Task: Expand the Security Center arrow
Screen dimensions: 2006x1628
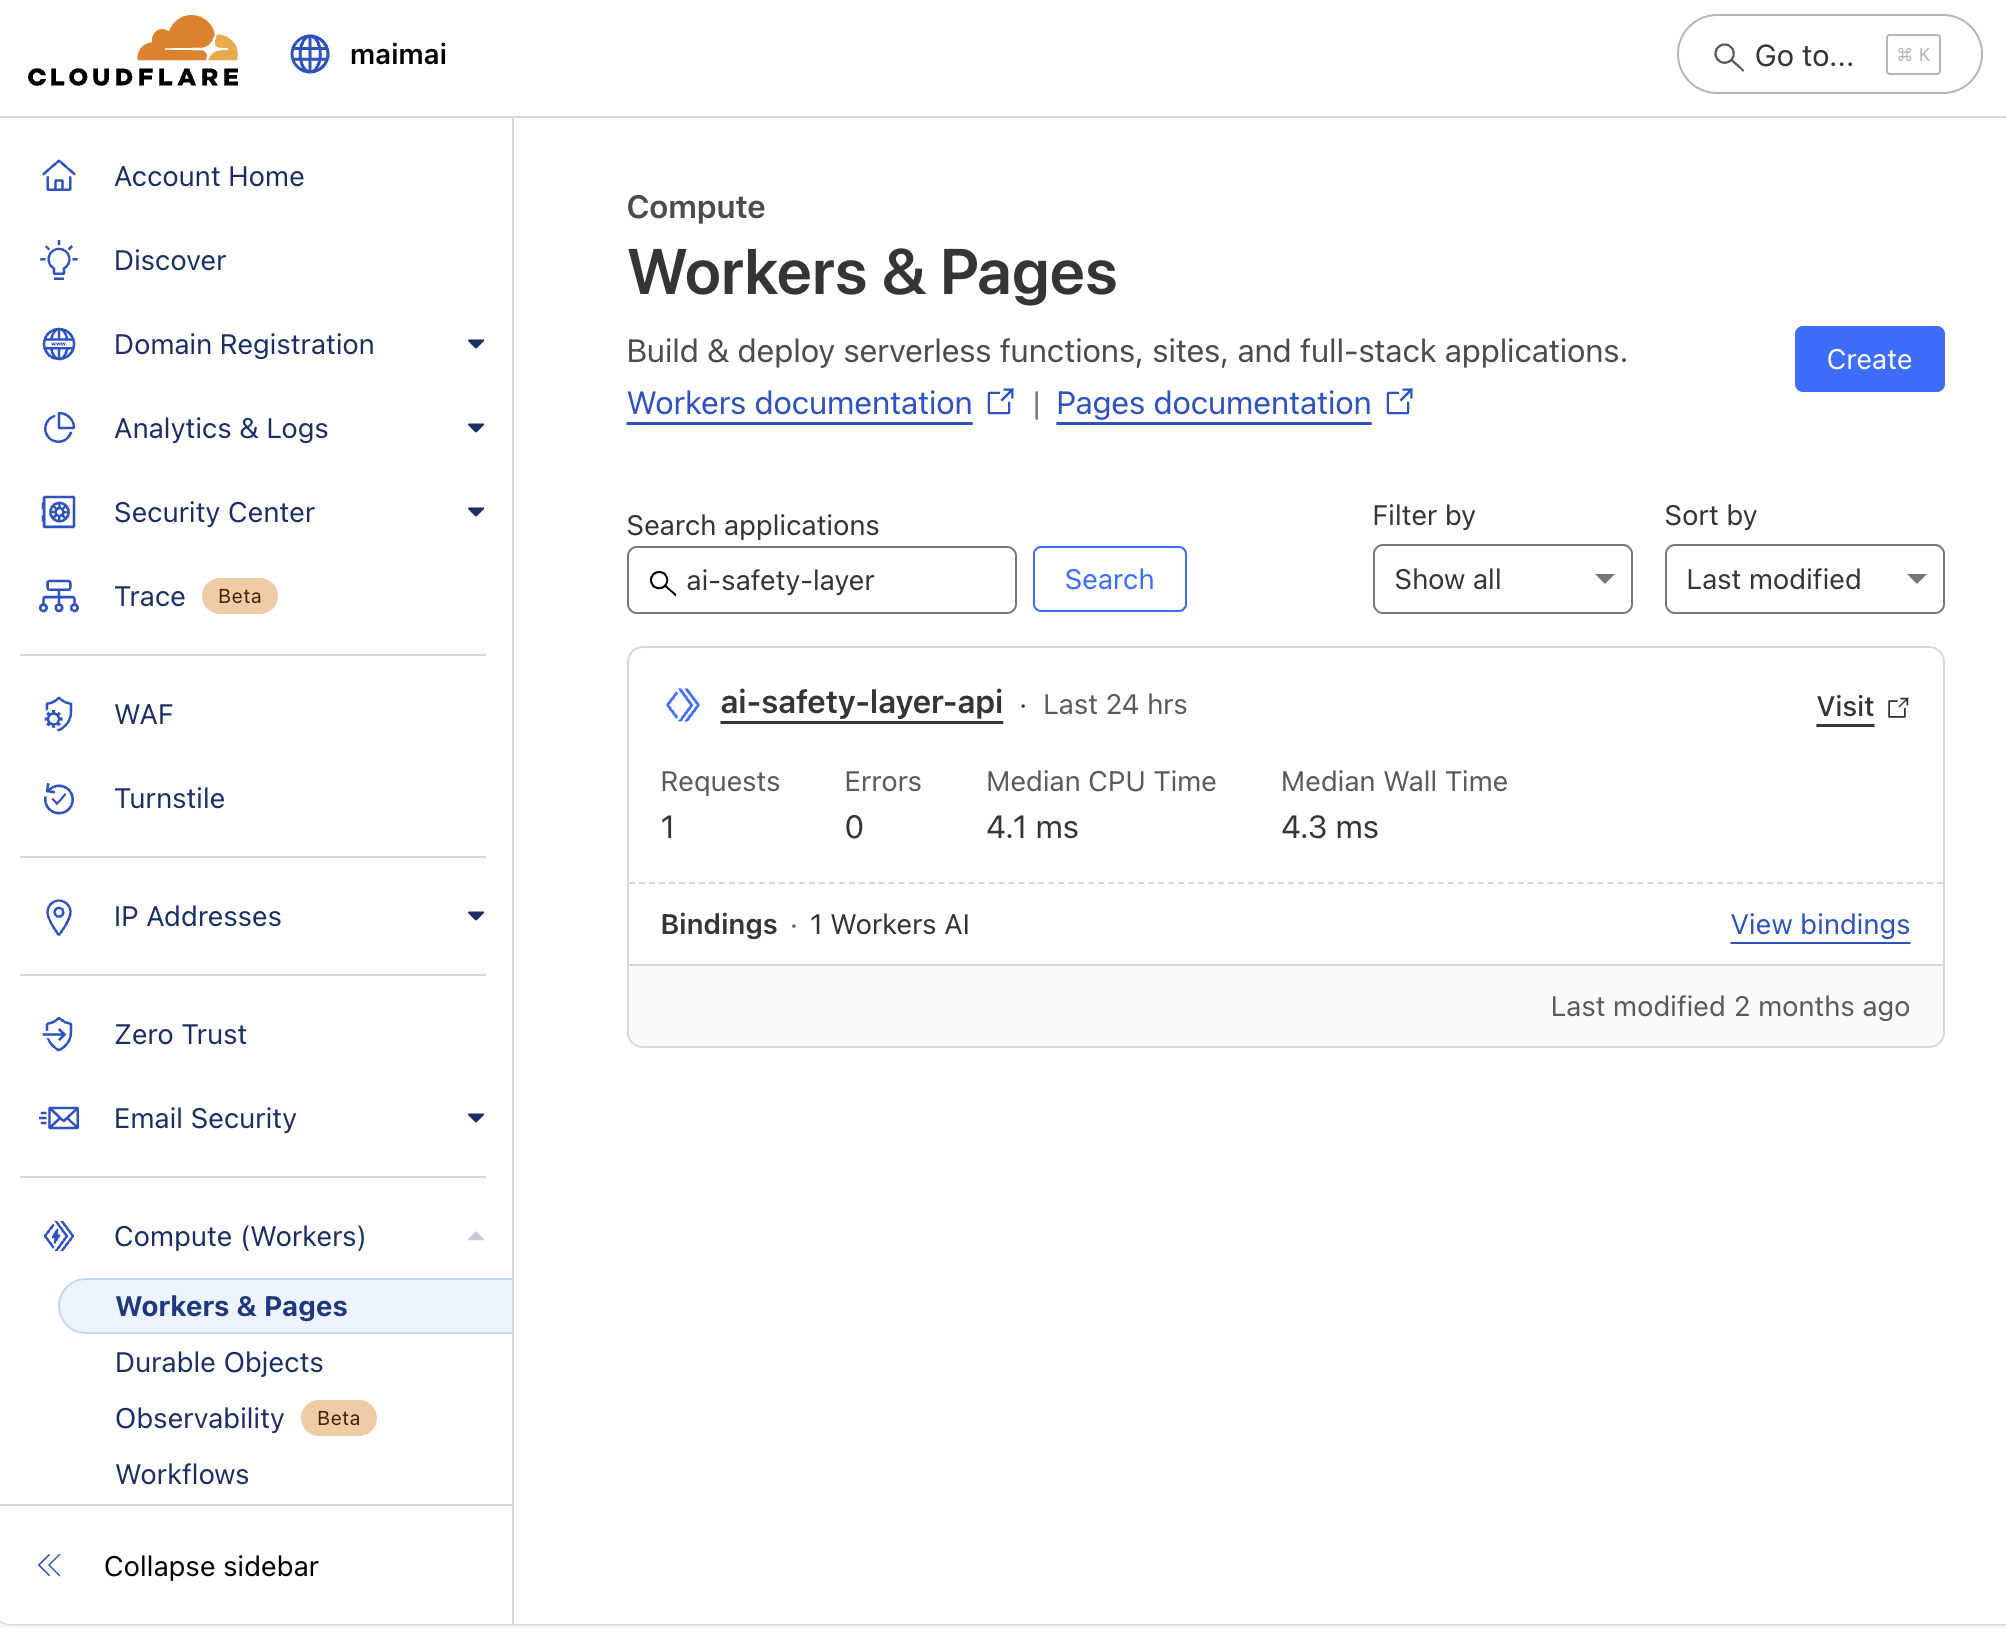Action: coord(476,512)
